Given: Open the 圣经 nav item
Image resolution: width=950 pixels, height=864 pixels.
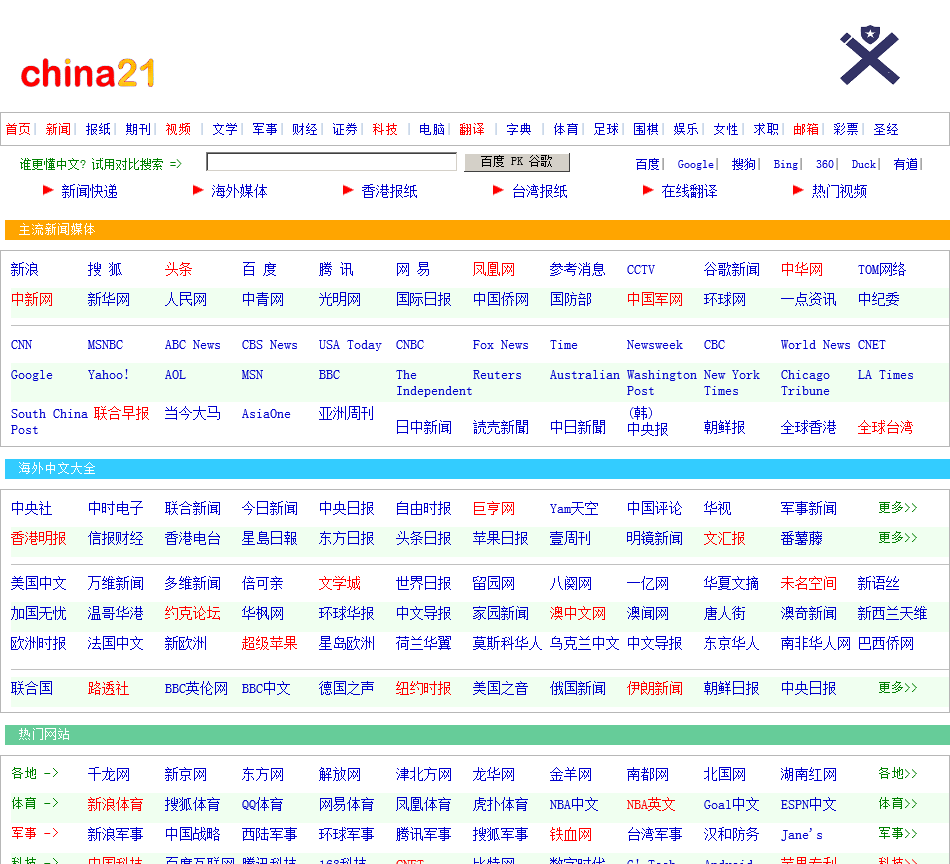Looking at the screenshot, I should point(886,129).
